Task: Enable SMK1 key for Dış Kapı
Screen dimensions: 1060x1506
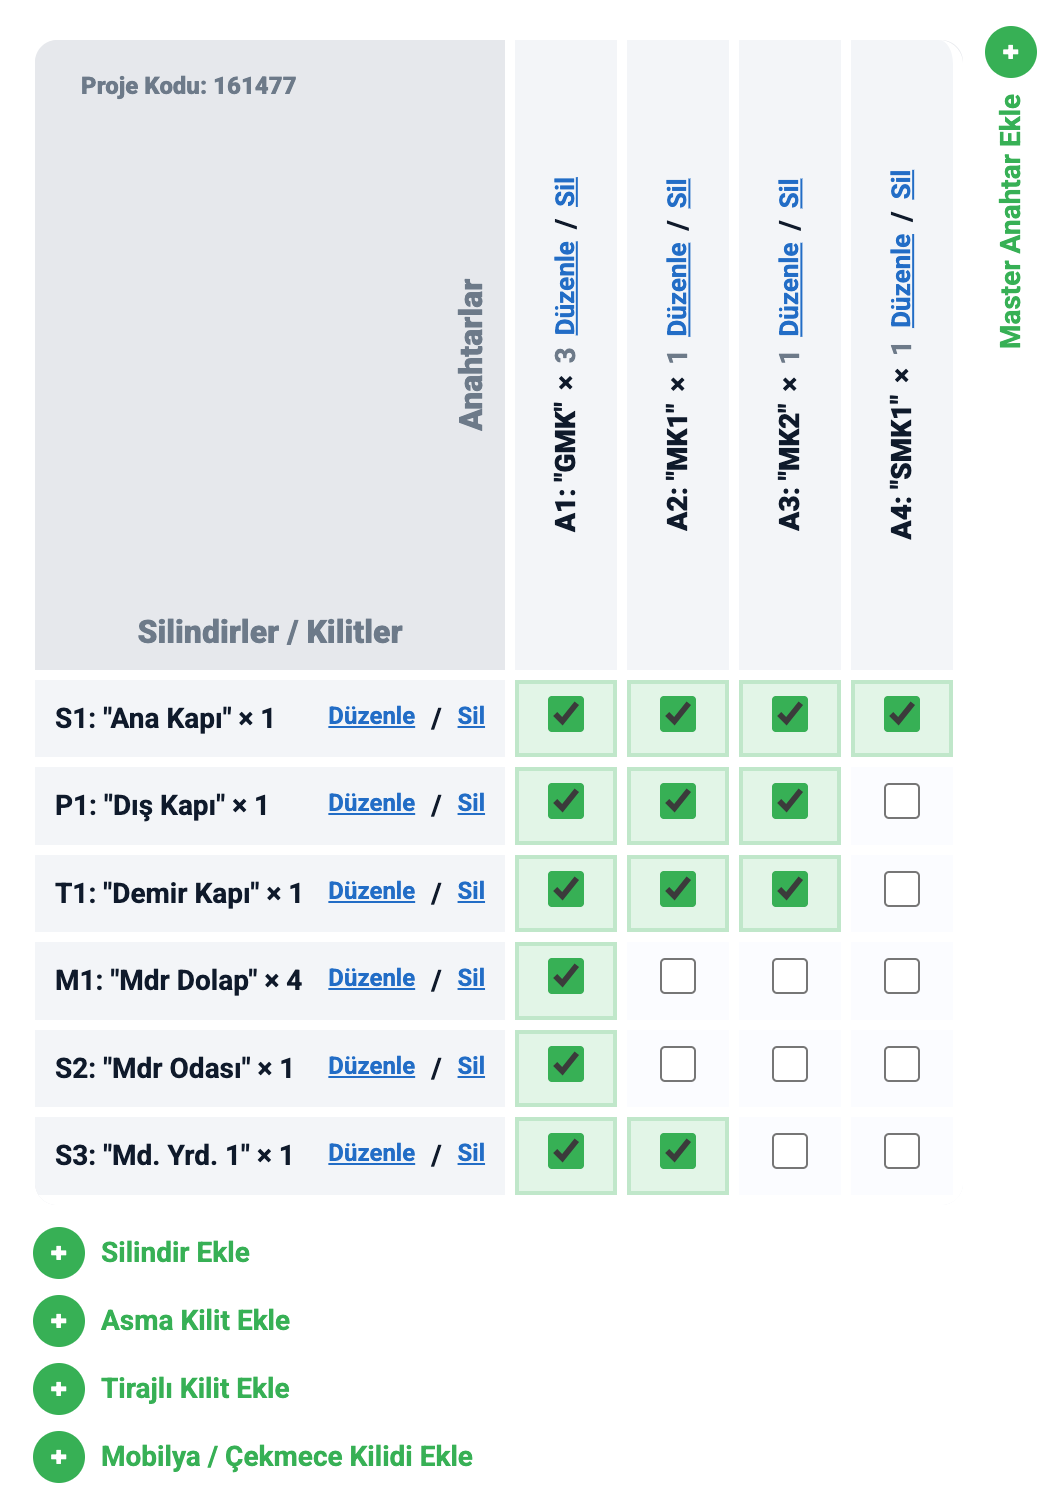Action: (902, 802)
